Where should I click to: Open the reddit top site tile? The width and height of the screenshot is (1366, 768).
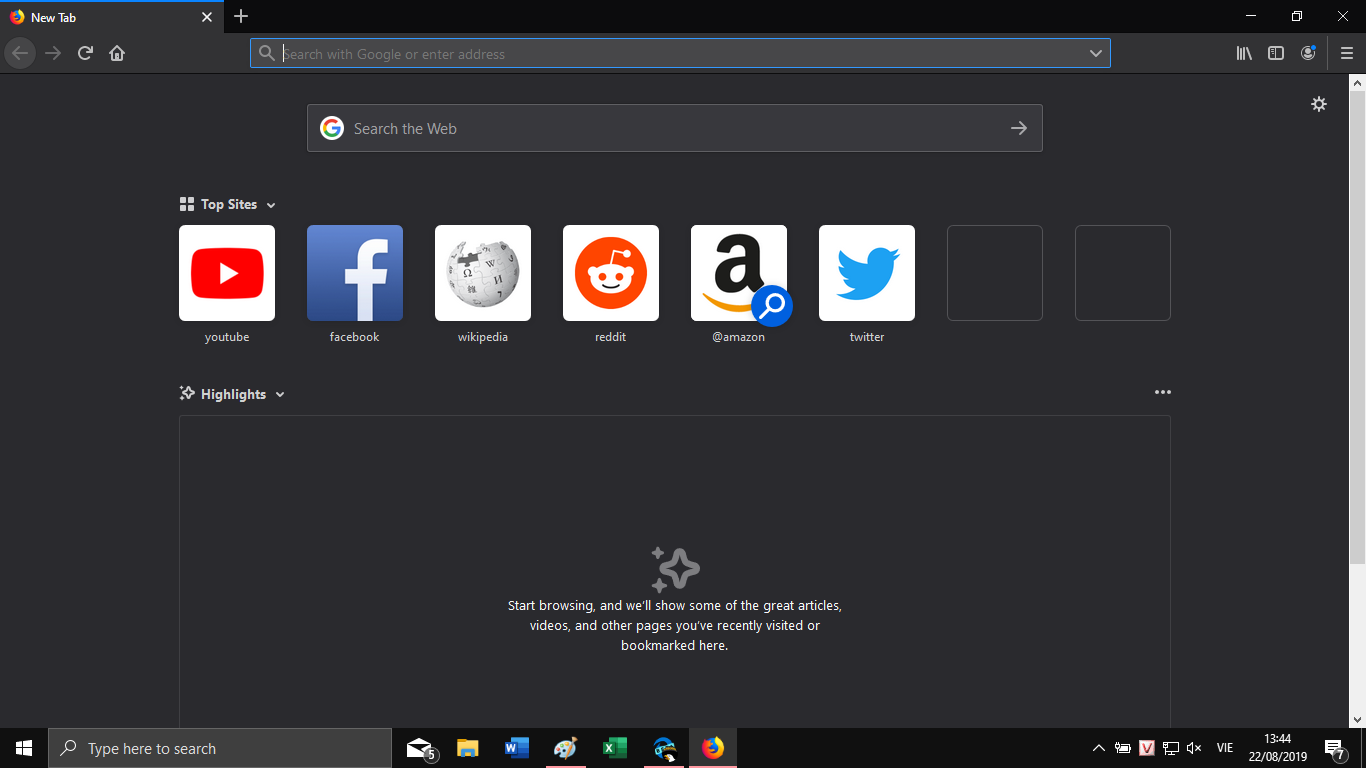611,273
